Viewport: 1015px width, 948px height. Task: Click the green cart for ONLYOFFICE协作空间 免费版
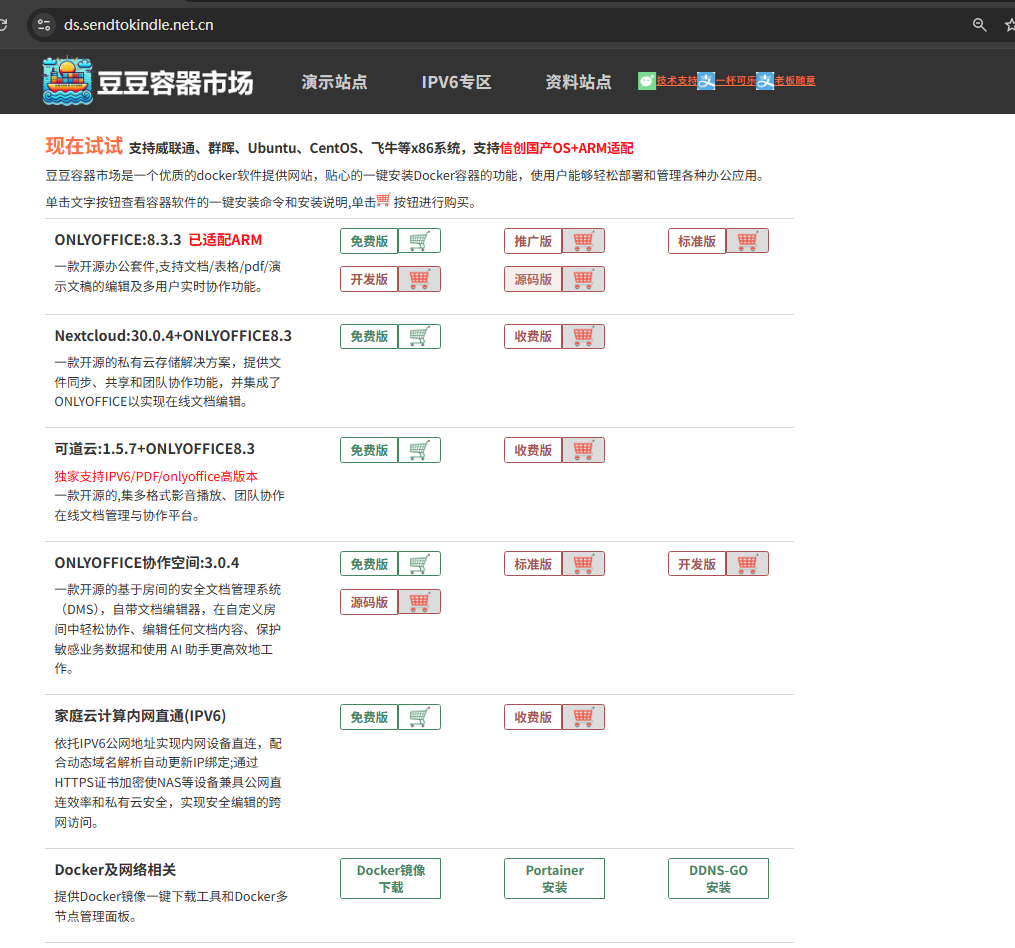coord(419,564)
